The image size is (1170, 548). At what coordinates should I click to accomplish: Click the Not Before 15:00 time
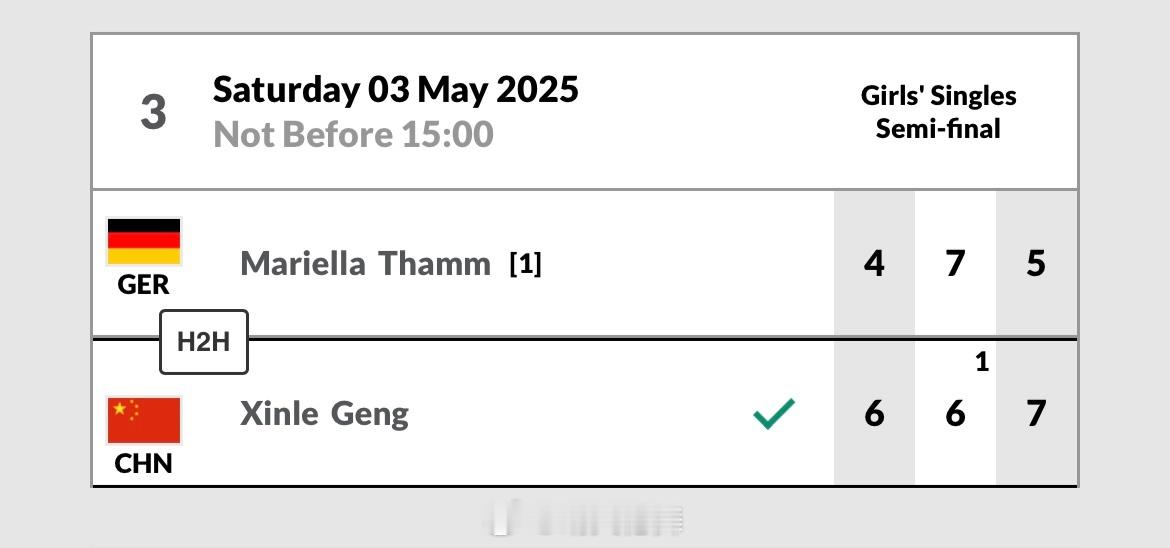click(354, 134)
